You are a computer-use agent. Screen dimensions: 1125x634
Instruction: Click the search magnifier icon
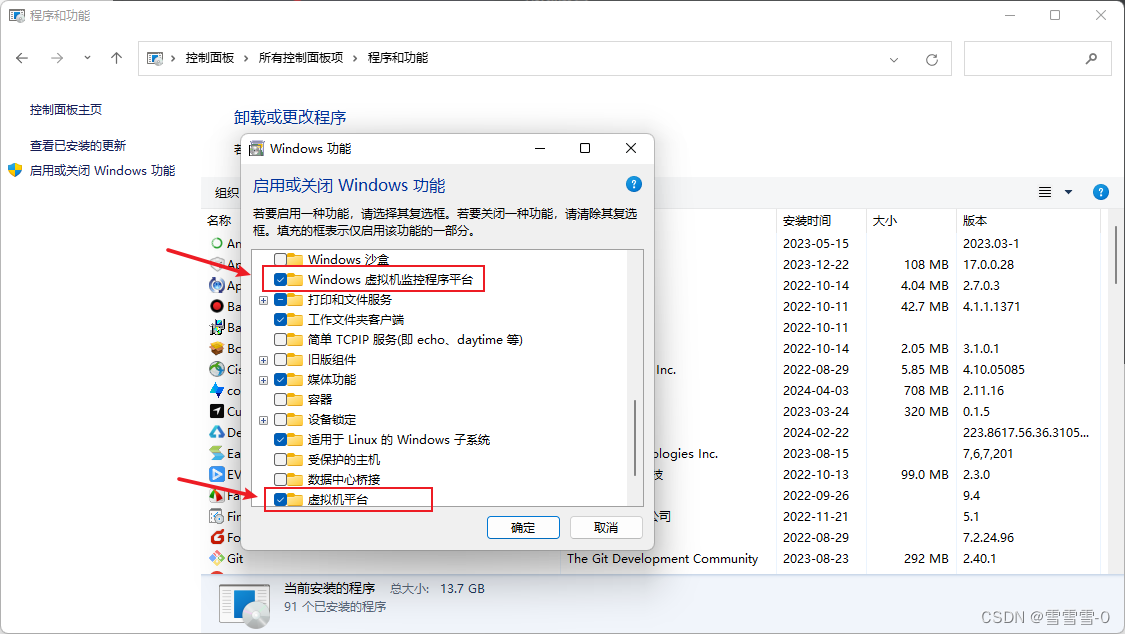click(x=1091, y=59)
